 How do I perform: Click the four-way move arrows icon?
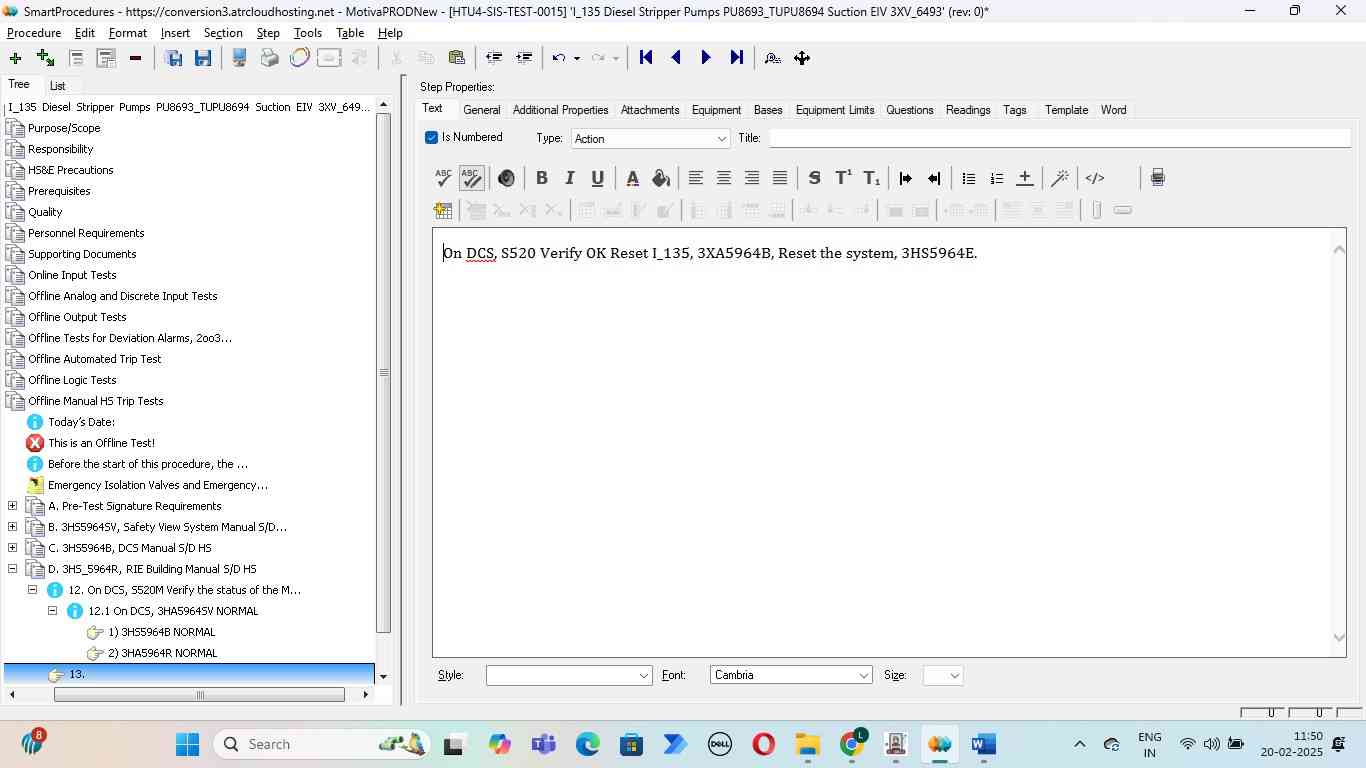[802, 58]
